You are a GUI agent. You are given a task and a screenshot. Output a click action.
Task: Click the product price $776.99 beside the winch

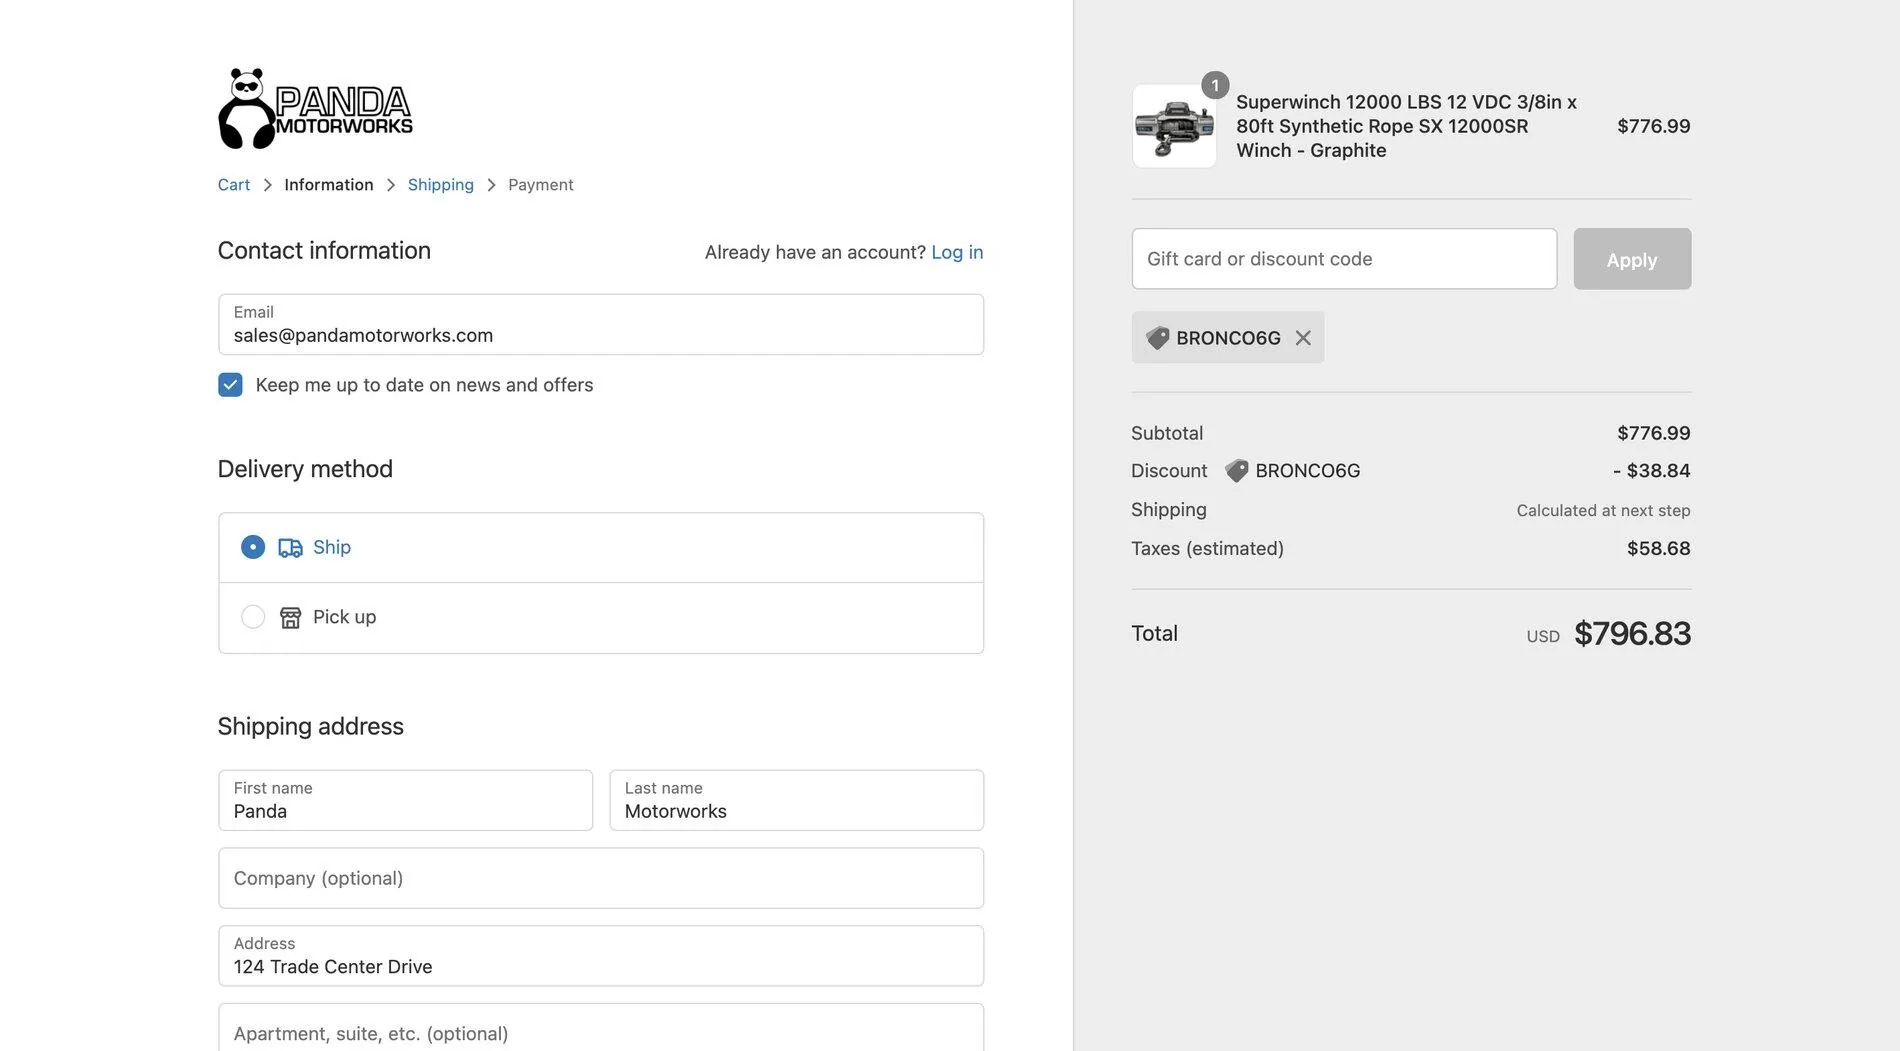(x=1654, y=126)
